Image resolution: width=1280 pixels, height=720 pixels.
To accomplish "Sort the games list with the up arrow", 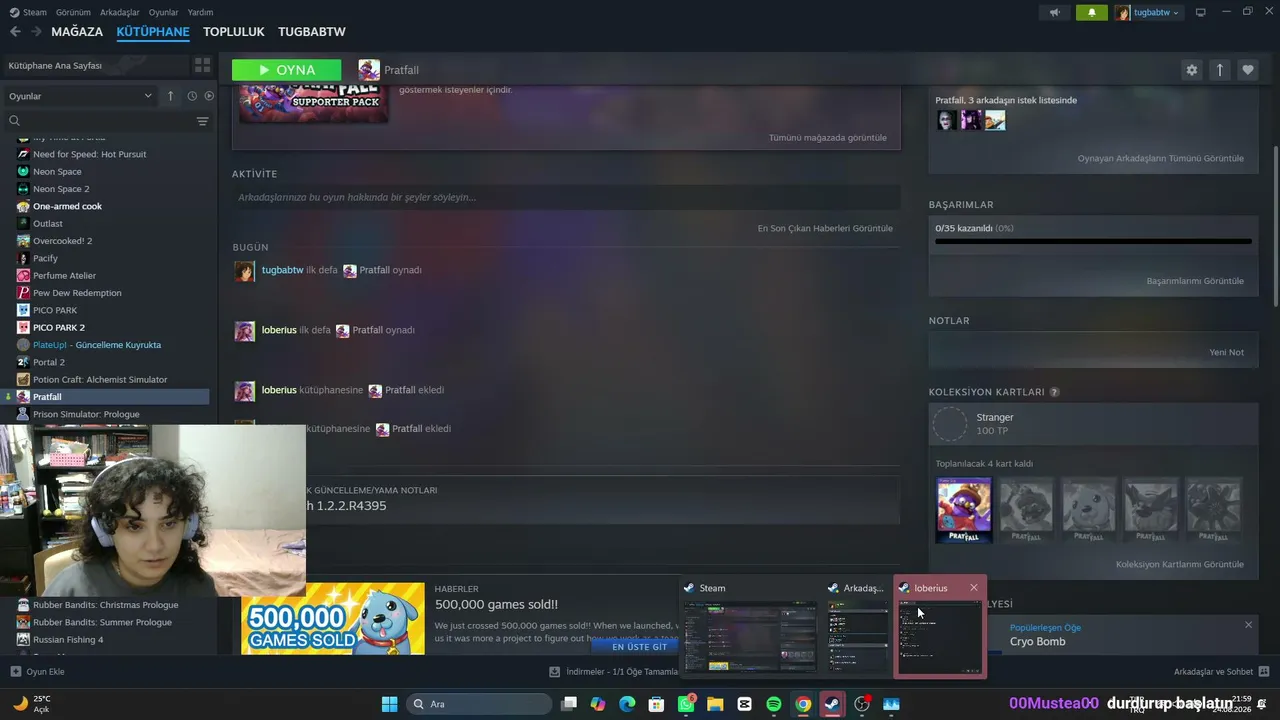I will 170,96.
